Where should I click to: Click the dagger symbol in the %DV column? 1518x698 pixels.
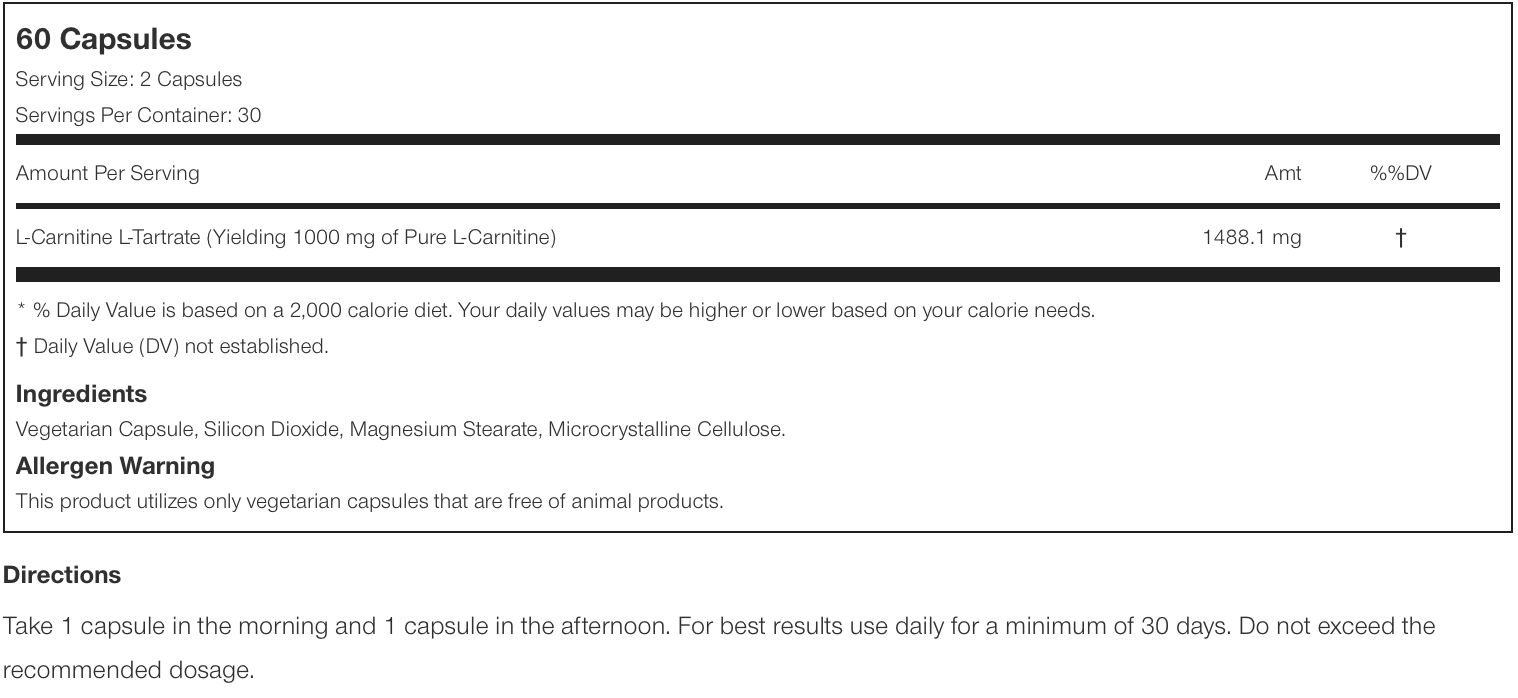click(x=1401, y=237)
